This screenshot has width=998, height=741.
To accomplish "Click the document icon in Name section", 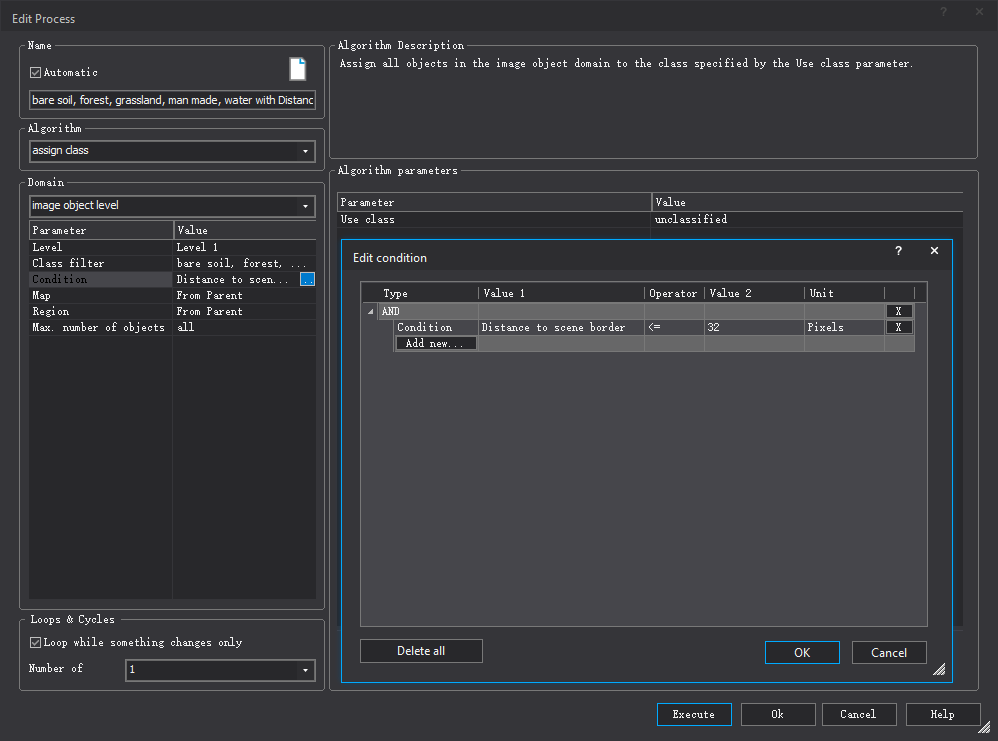I will point(297,69).
